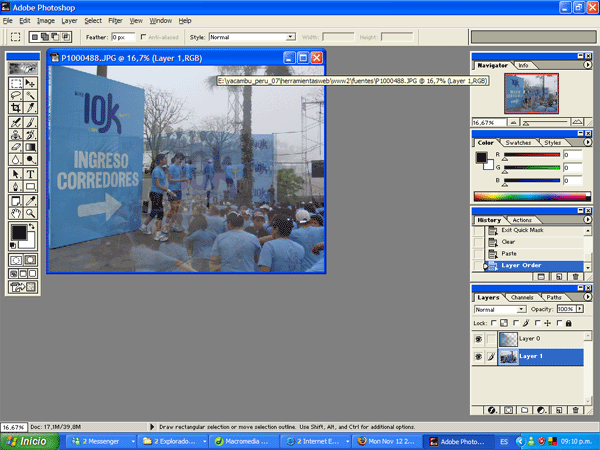600x450 pixels.
Task: Open the Layers palette flyout menu
Action: 587,297
